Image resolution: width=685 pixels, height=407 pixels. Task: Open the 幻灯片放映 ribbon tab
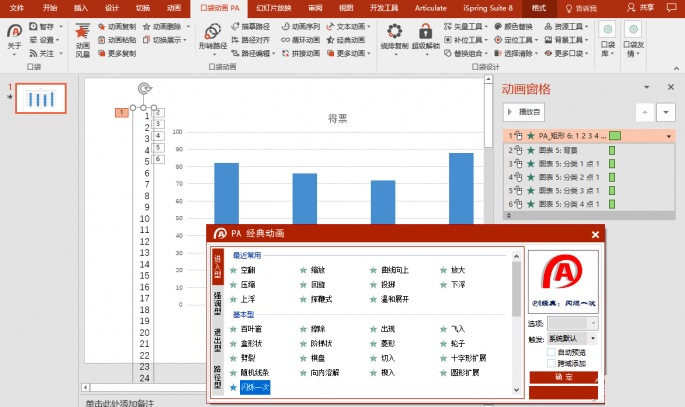[271, 7]
